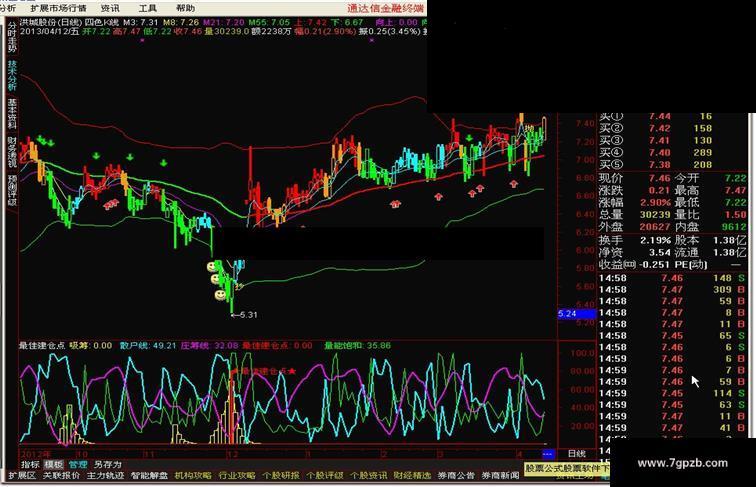The height and width of the screenshot is (487, 756).
Task: Click the 14:58 trade of 309 B
Action: [x=672, y=289]
